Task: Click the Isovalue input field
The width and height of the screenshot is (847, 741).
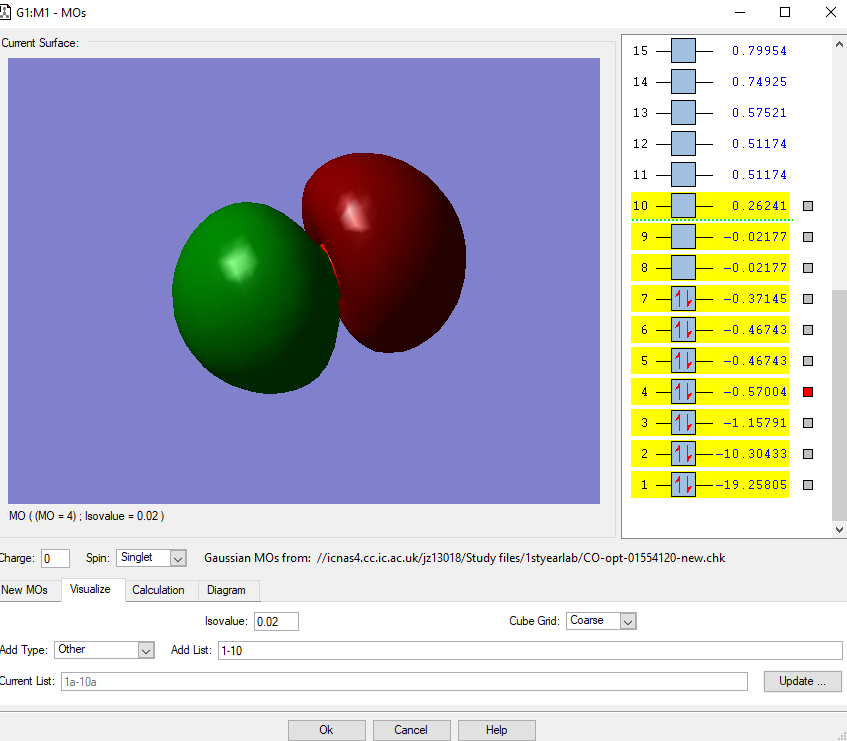Action: coord(276,622)
